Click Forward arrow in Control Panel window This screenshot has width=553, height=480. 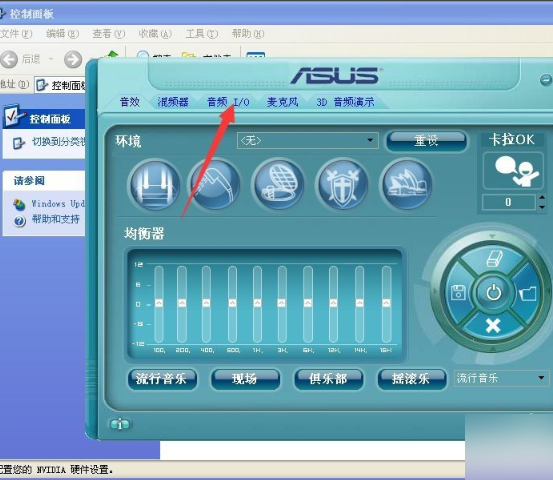[x=73, y=59]
